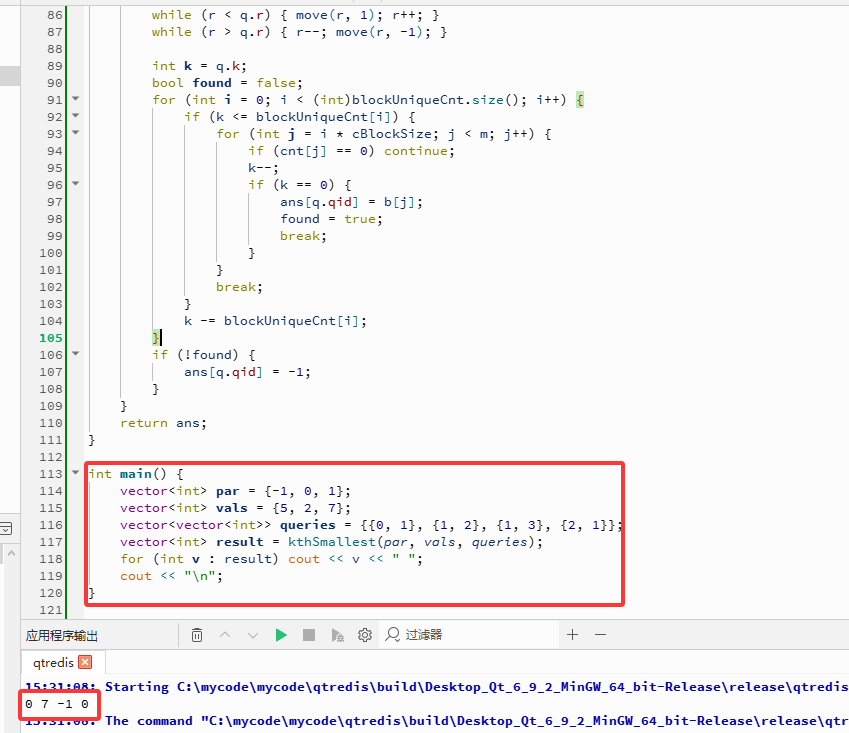Click closing brace at line 105 cursor
The image size is (849, 733).
[156, 338]
